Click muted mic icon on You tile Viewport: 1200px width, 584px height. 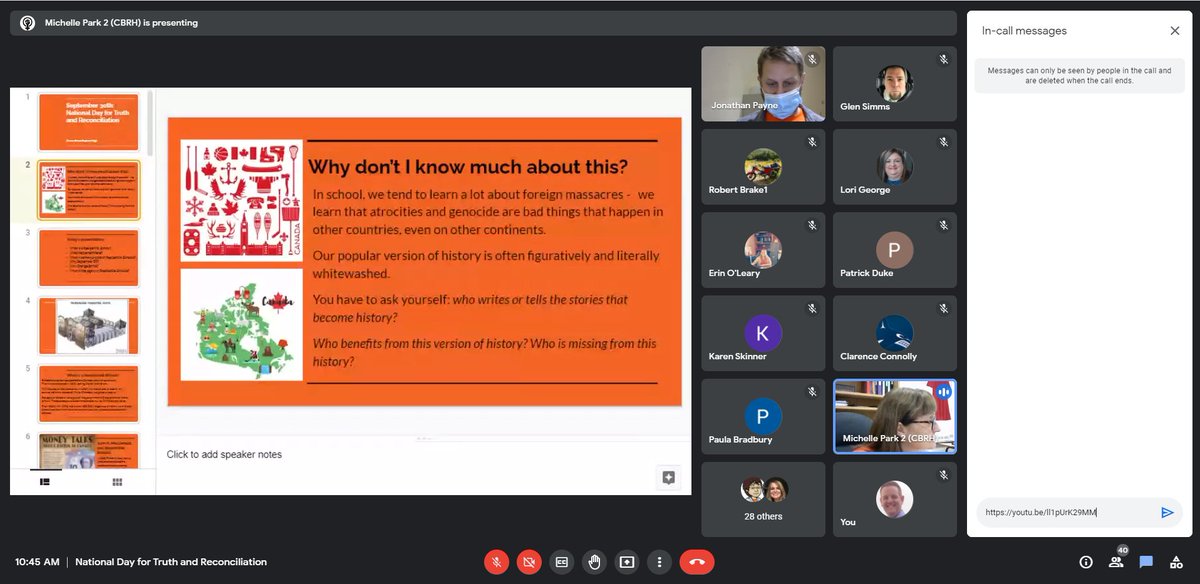943,475
